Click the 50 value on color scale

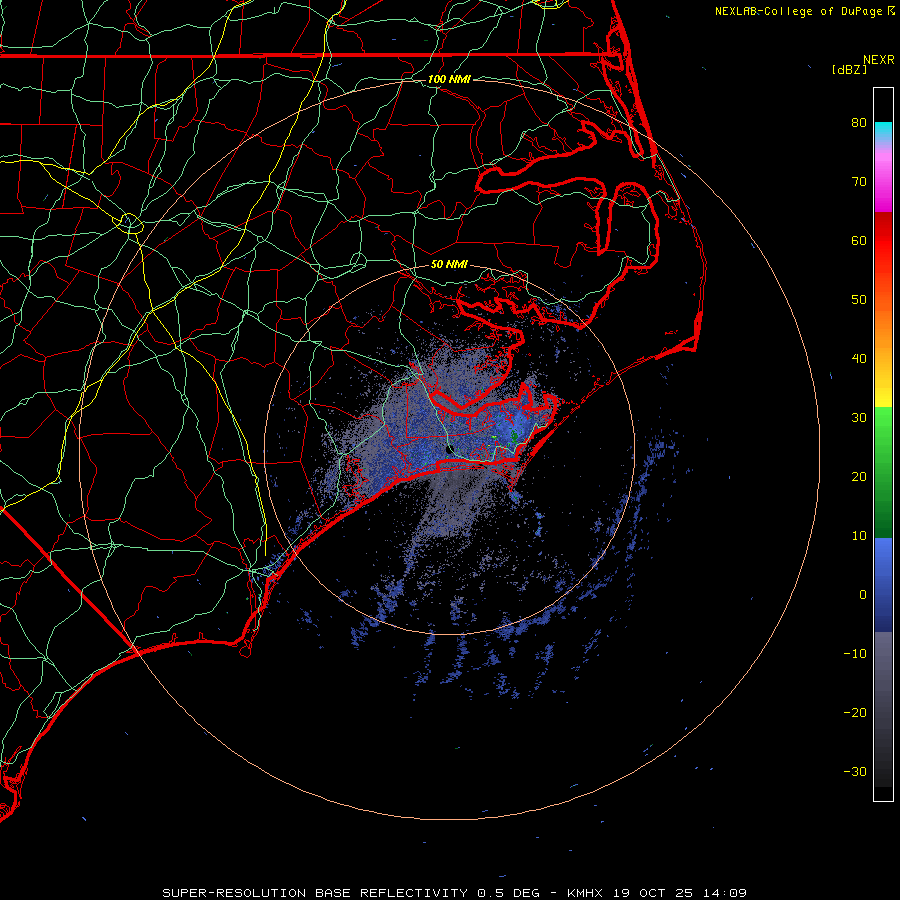tap(859, 300)
